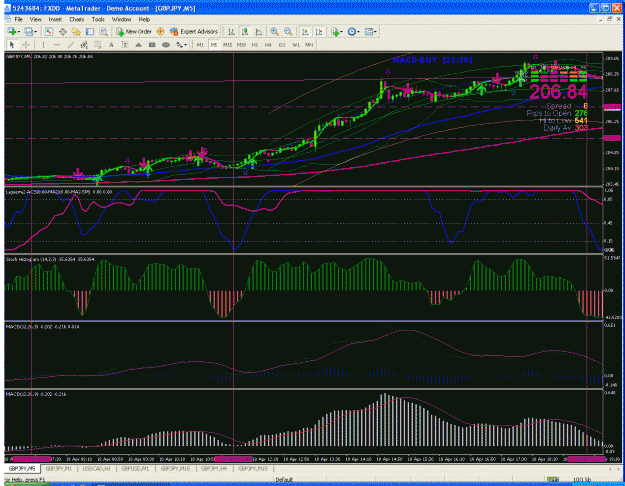Pick the horizontal line tool
Screen dimensions: 625x486
coord(57,45)
